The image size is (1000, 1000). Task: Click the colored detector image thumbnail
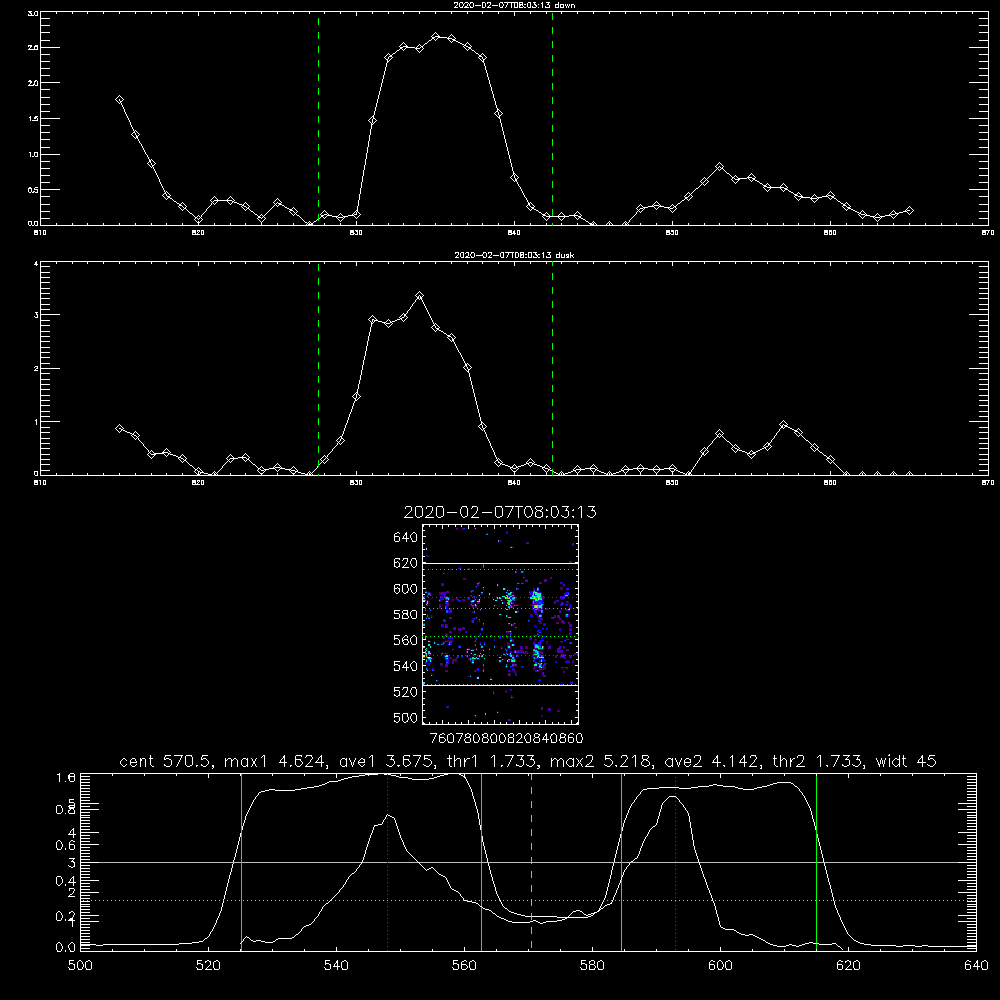coord(500,624)
